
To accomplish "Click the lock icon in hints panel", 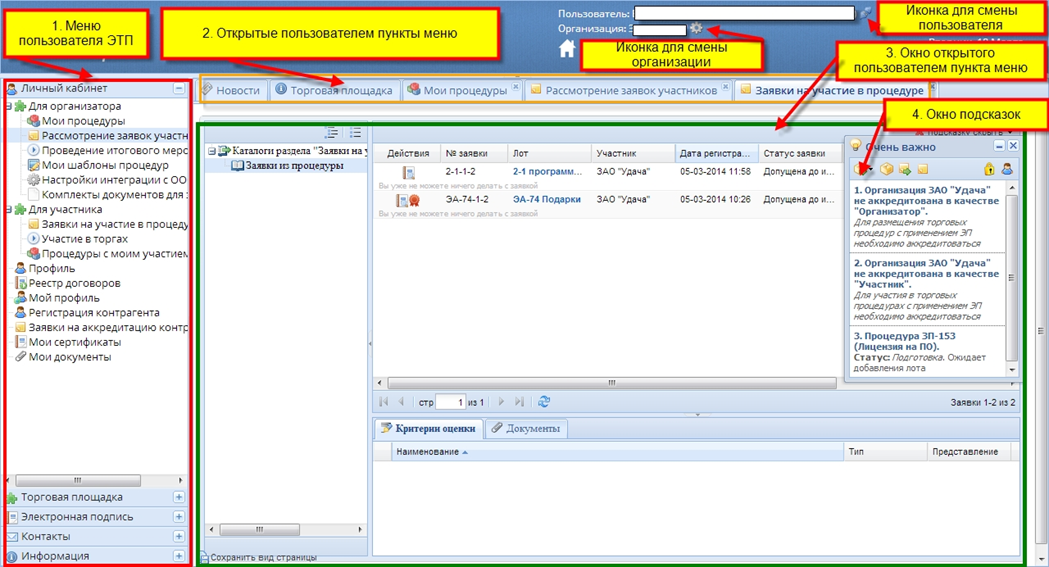I will click(x=990, y=169).
